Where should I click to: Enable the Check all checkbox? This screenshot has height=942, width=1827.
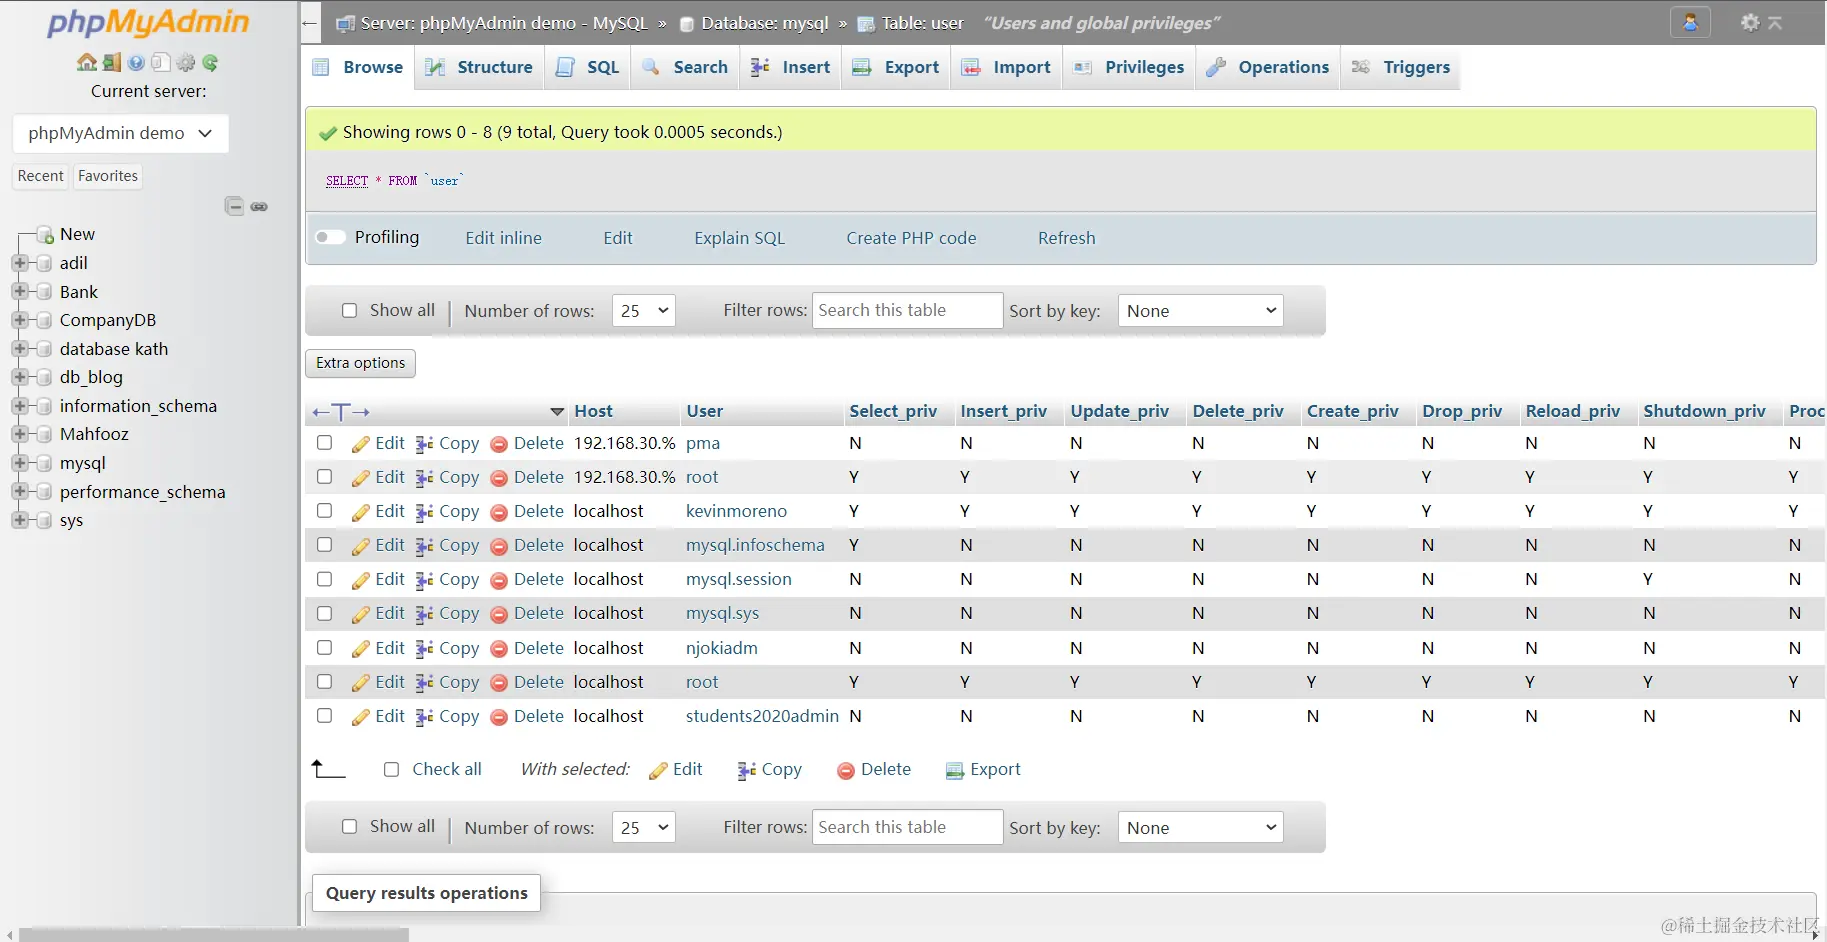point(391,769)
